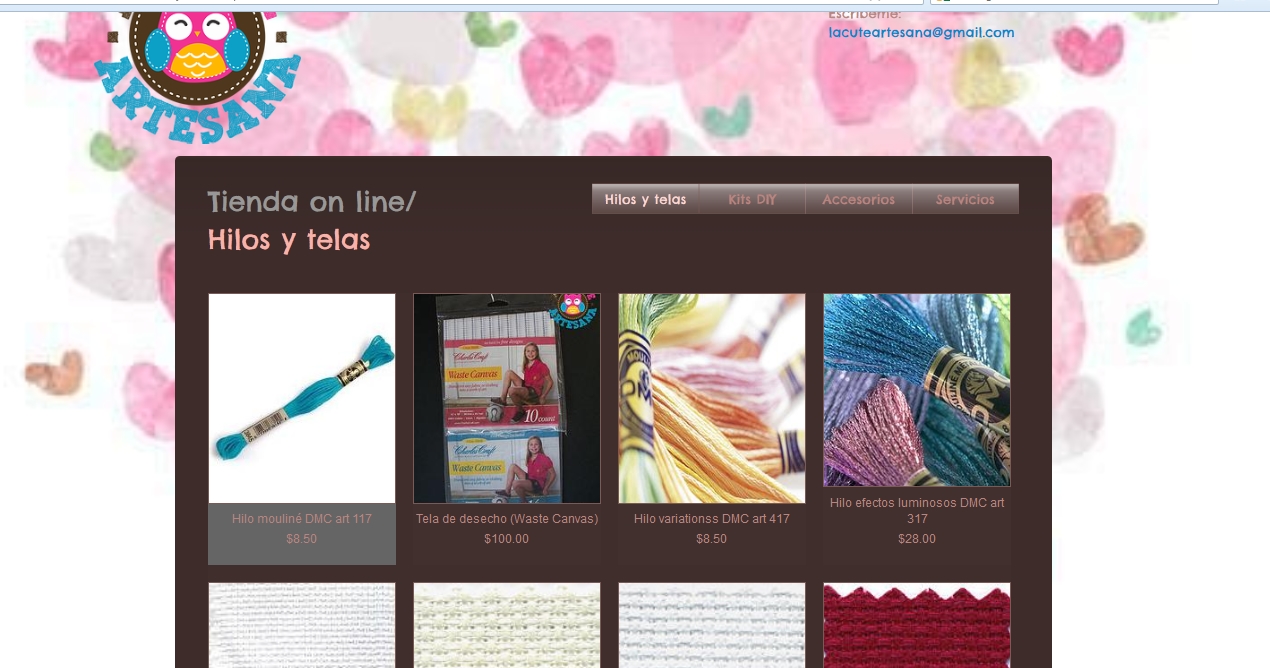The width and height of the screenshot is (1270, 668).
Task: Click the Tela de desecho (Waste Canvas) title
Action: click(x=507, y=519)
